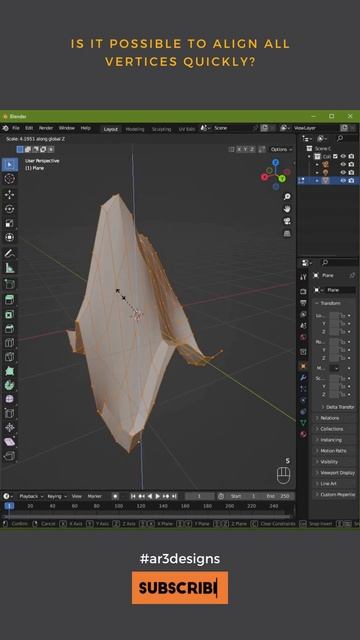The image size is (360, 640).
Task: Hide the highlighted outliner object's eye
Action: 343,180
